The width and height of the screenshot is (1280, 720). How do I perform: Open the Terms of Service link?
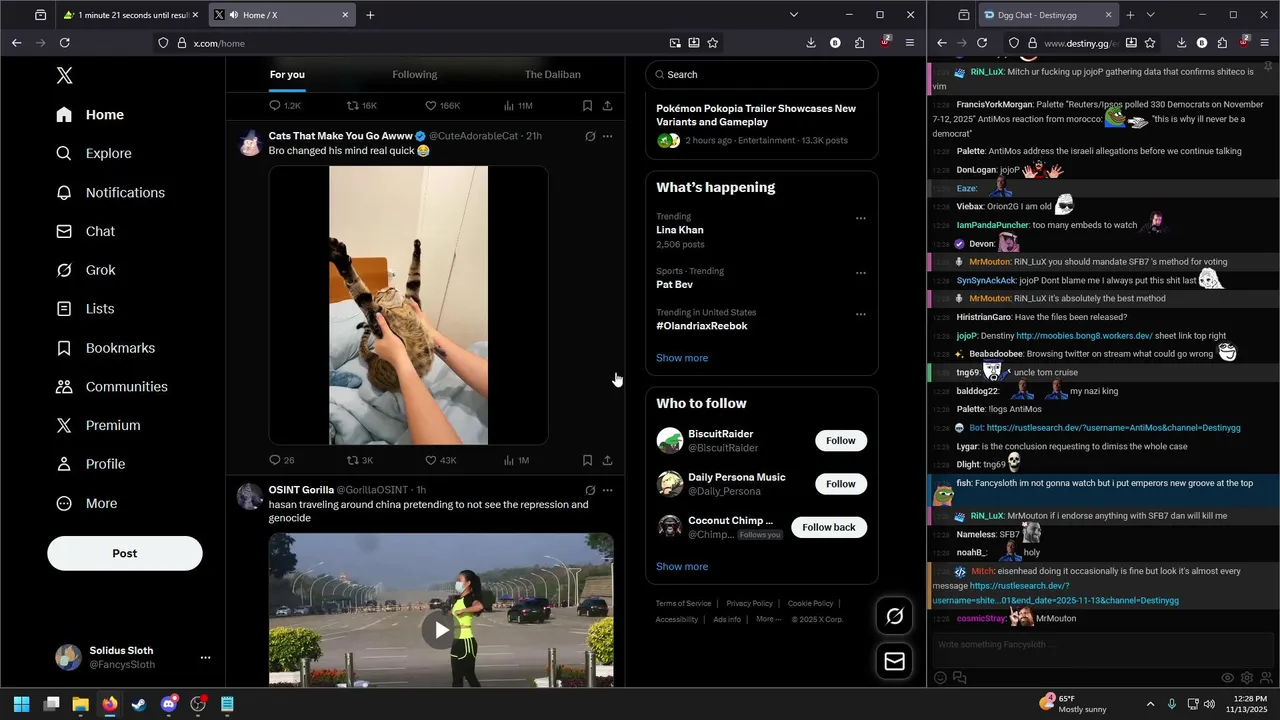point(683,603)
